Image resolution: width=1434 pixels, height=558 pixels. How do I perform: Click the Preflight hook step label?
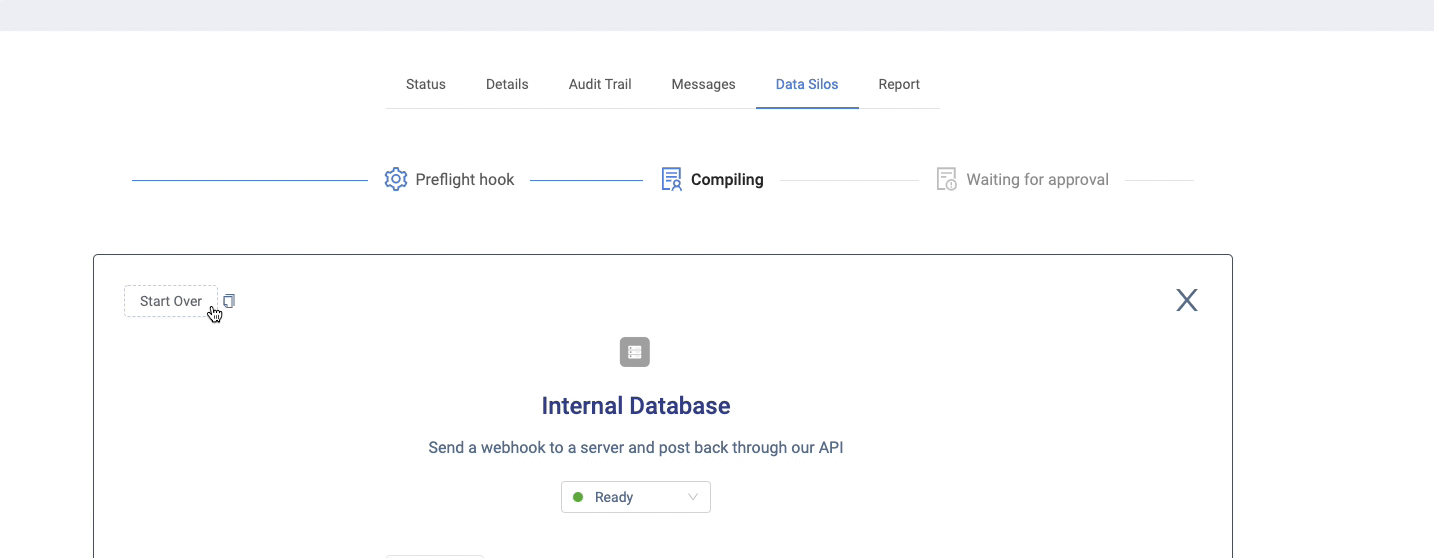(465, 180)
